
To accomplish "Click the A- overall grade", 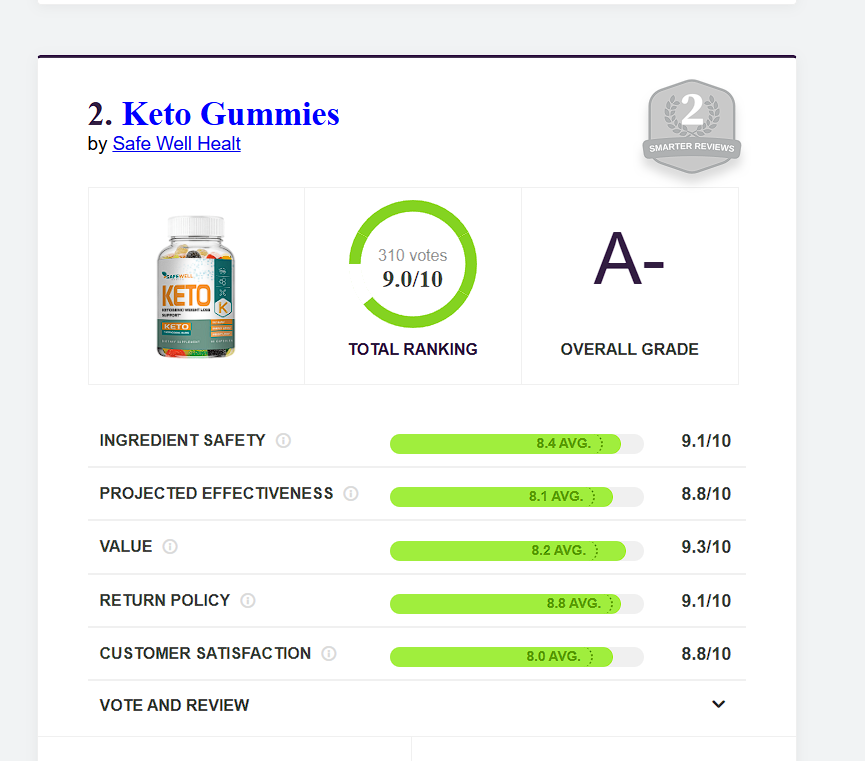I will click(629, 262).
